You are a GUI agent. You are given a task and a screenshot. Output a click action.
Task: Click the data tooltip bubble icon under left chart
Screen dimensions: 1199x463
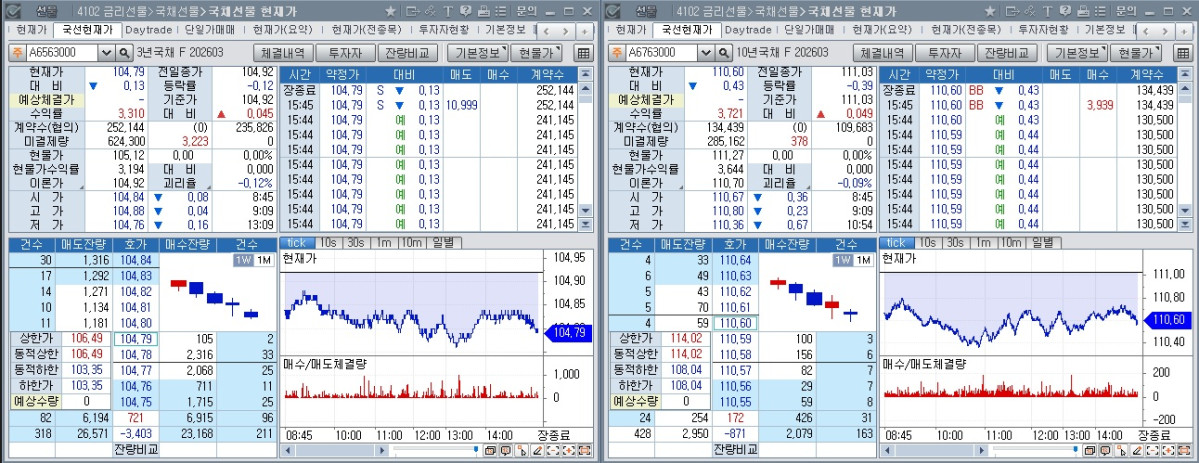tap(505, 450)
